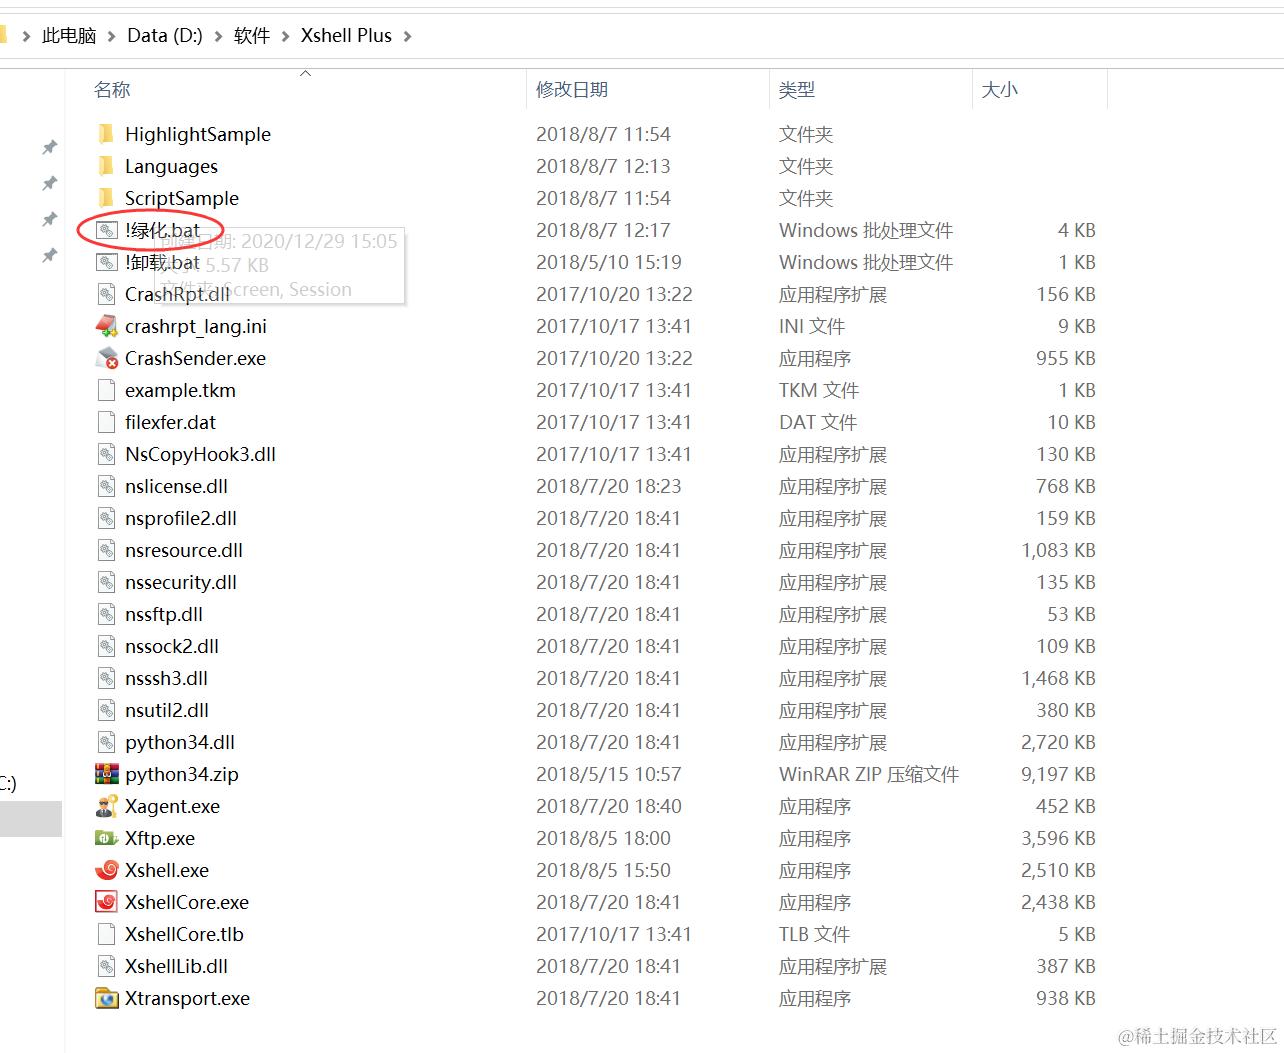Click the 9,197 KB size cell
This screenshot has width=1284, height=1053.
coord(1058,774)
